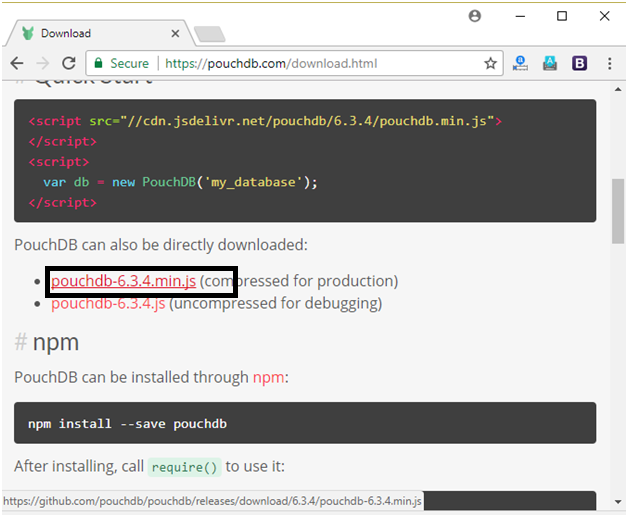
Task: Click 'PouchDB can be installed through' text
Action: coord(131,378)
